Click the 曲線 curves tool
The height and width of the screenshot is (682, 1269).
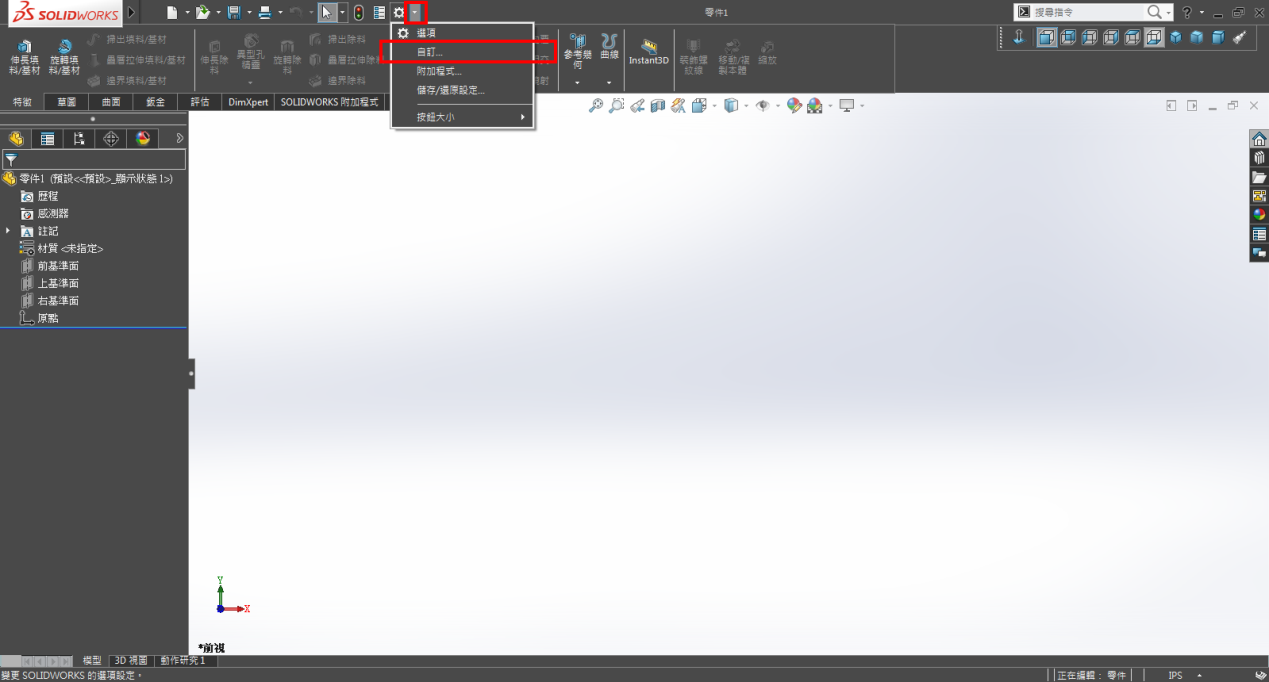(609, 47)
